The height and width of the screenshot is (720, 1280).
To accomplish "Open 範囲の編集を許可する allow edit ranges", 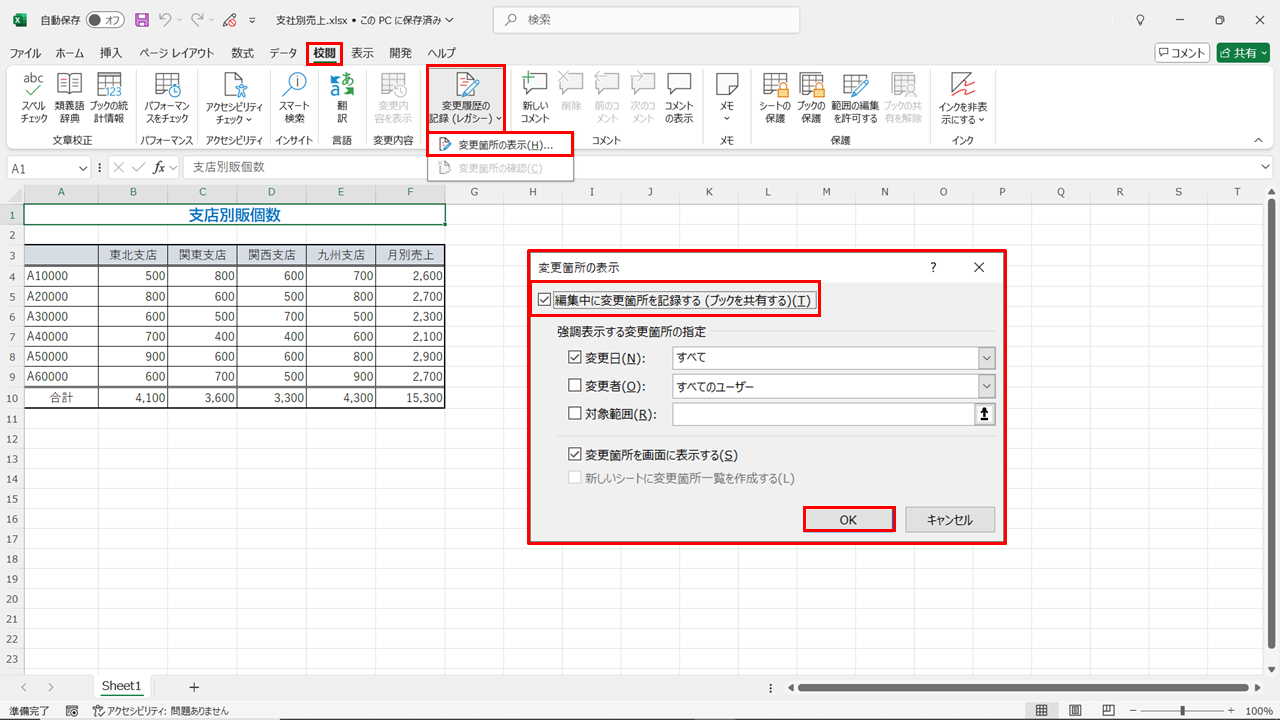I will [x=855, y=98].
